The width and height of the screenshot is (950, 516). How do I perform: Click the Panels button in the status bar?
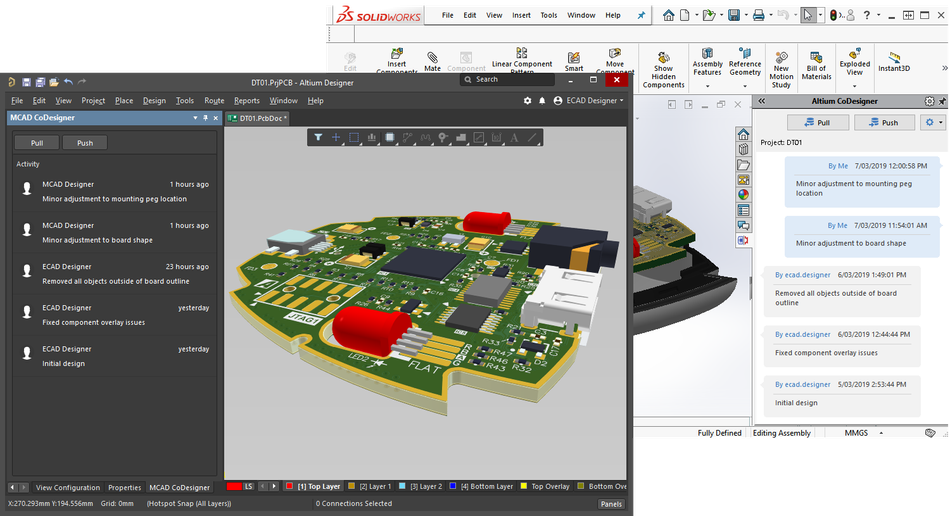pos(611,503)
